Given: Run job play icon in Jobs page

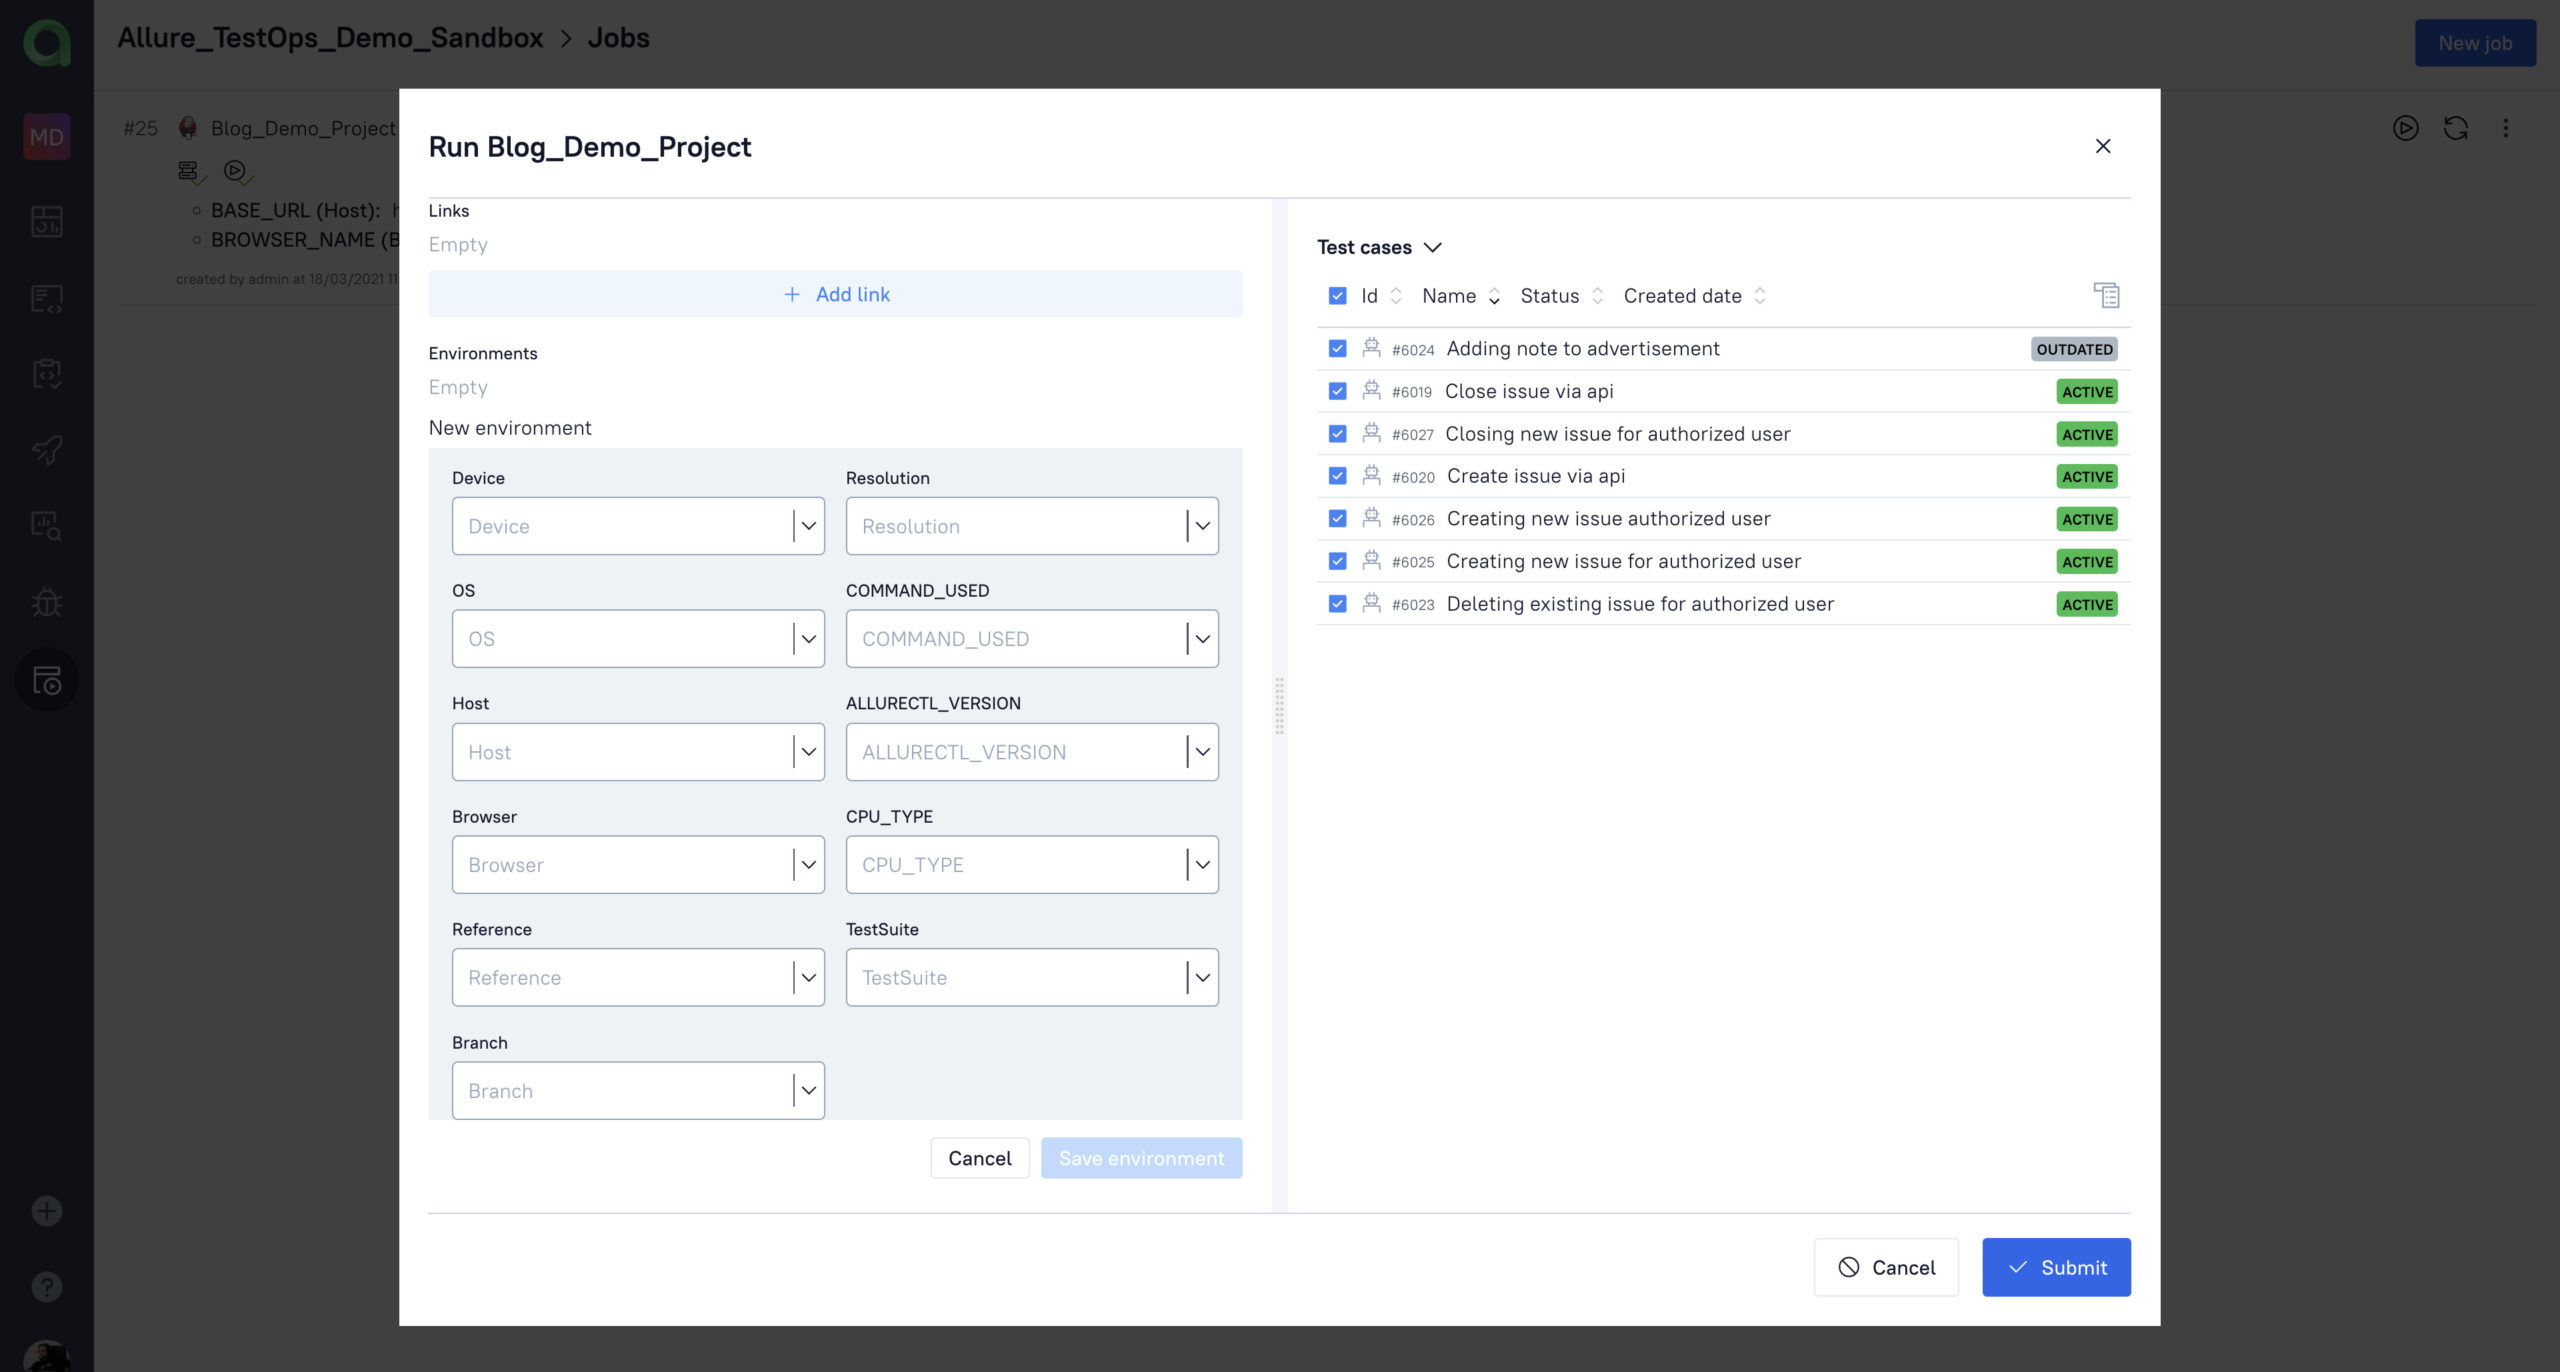Looking at the screenshot, I should click(x=2405, y=128).
